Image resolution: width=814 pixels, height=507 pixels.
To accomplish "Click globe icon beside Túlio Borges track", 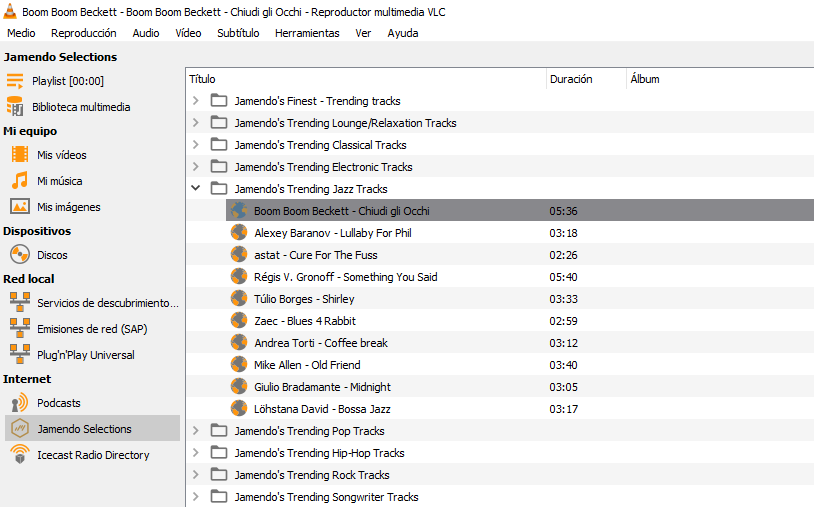I will [239, 298].
